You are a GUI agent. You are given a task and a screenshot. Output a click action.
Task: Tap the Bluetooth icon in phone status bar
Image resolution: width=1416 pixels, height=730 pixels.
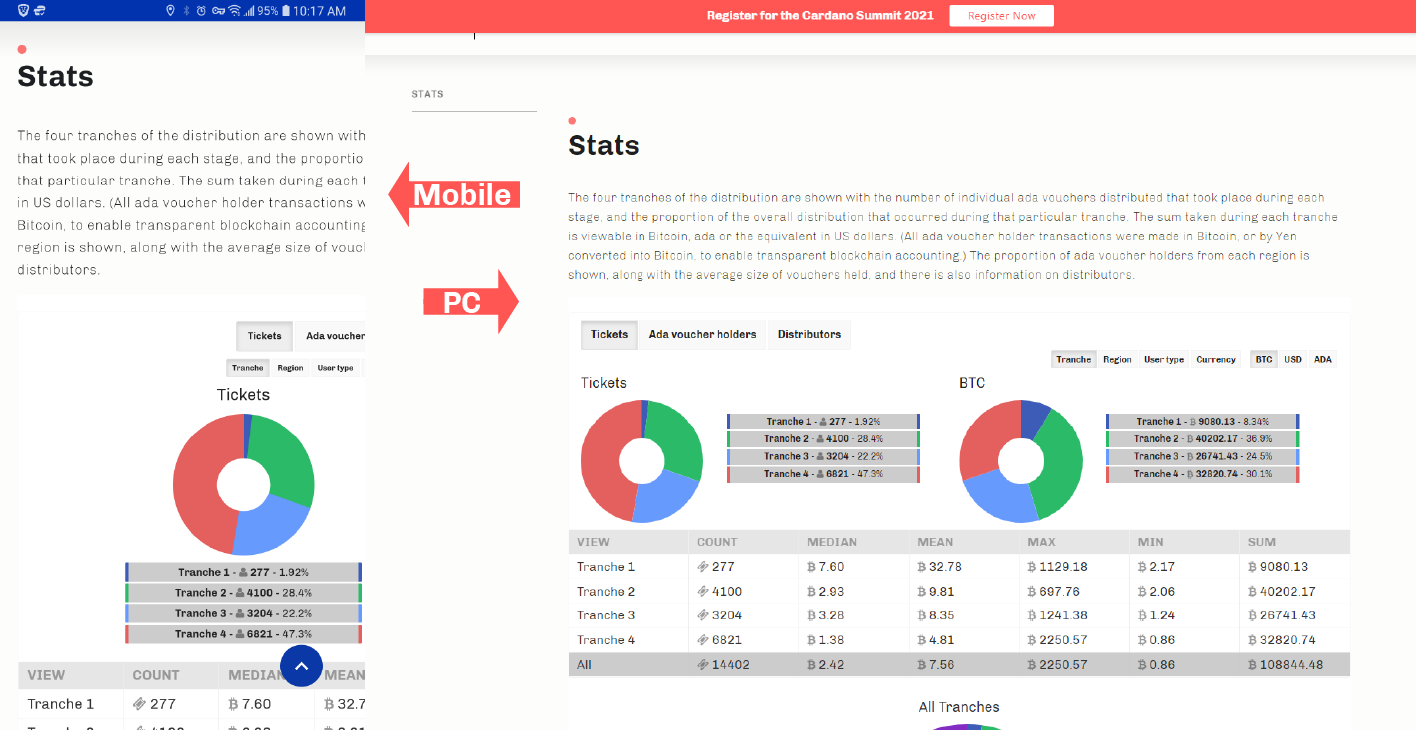[186, 11]
